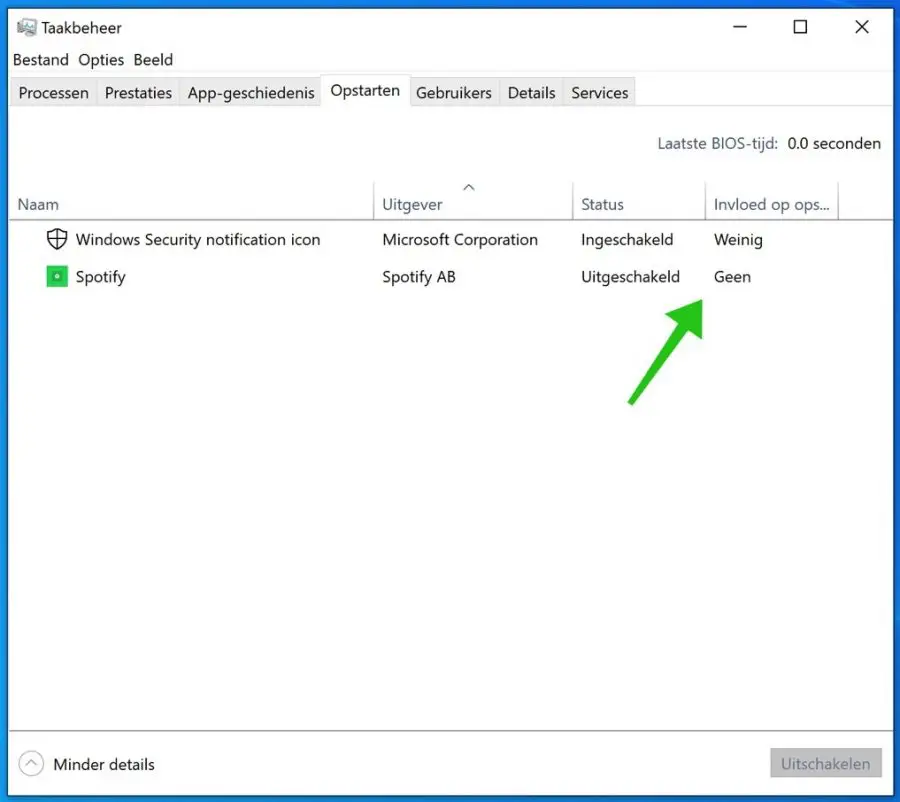Close the Taakbeheer window
This screenshot has height=802, width=900.
(862, 27)
